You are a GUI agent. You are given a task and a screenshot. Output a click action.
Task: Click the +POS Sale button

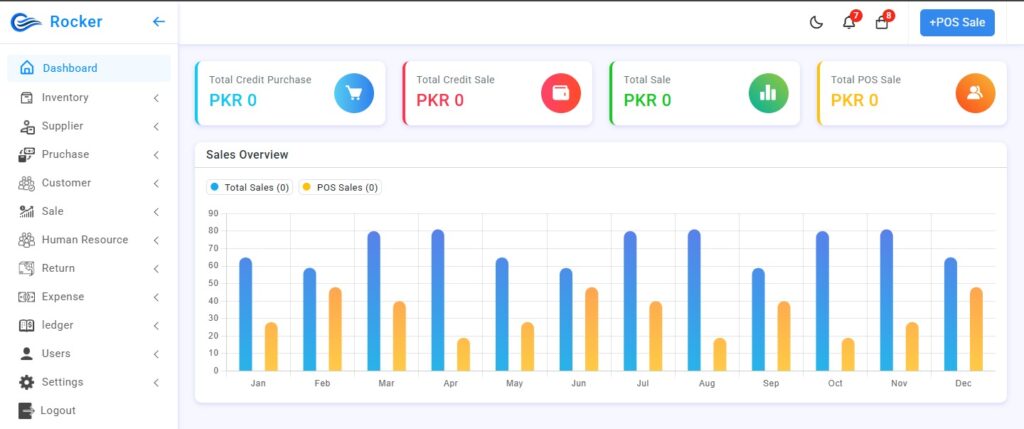click(x=957, y=22)
